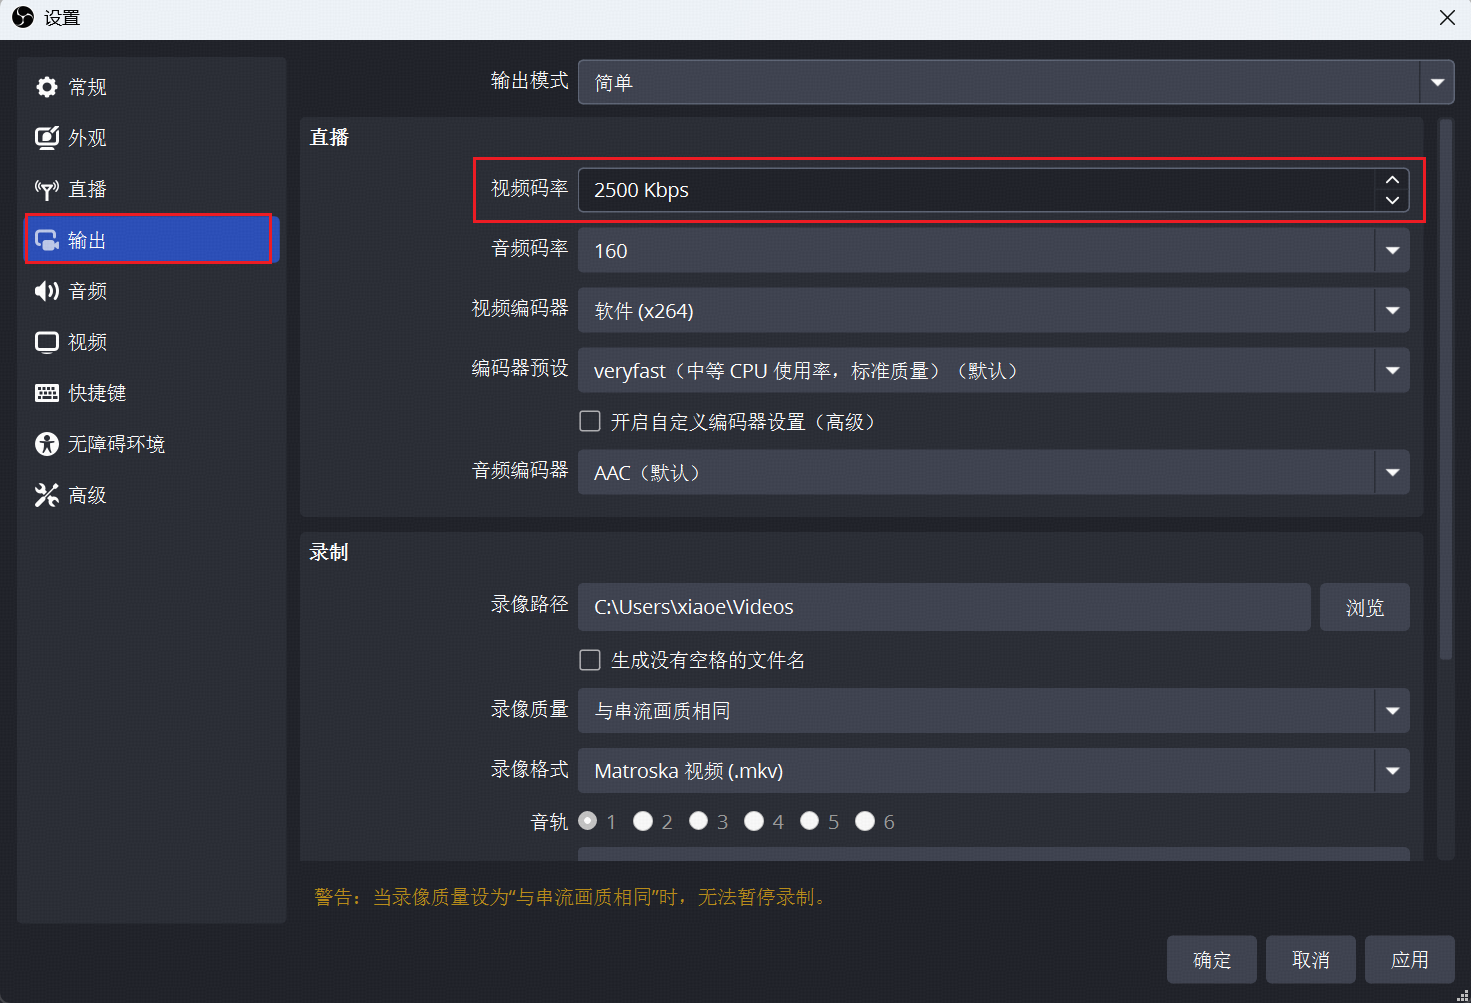Click the 取消 button
The width and height of the screenshot is (1471, 1003).
[1311, 960]
